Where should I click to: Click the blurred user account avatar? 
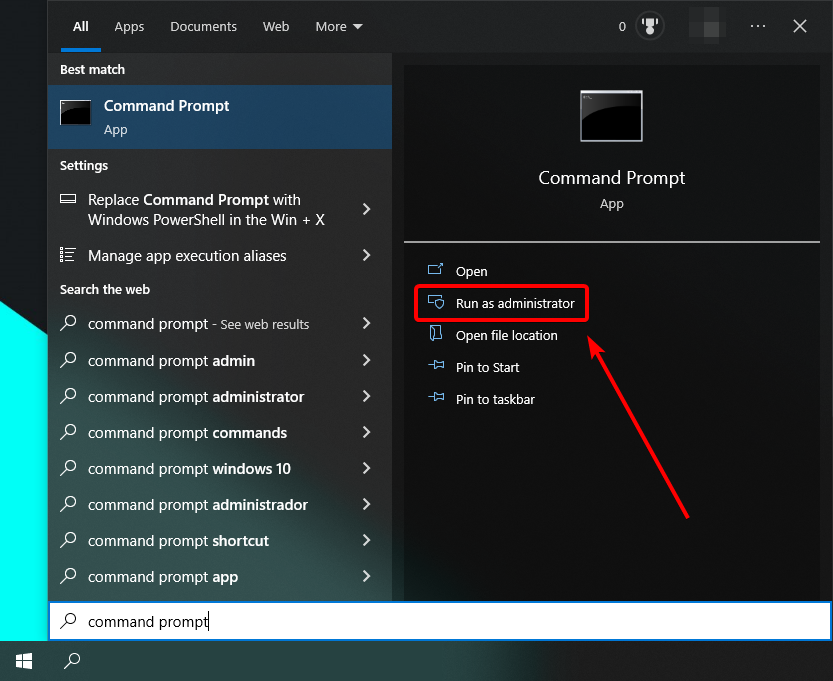pyautogui.click(x=707, y=26)
